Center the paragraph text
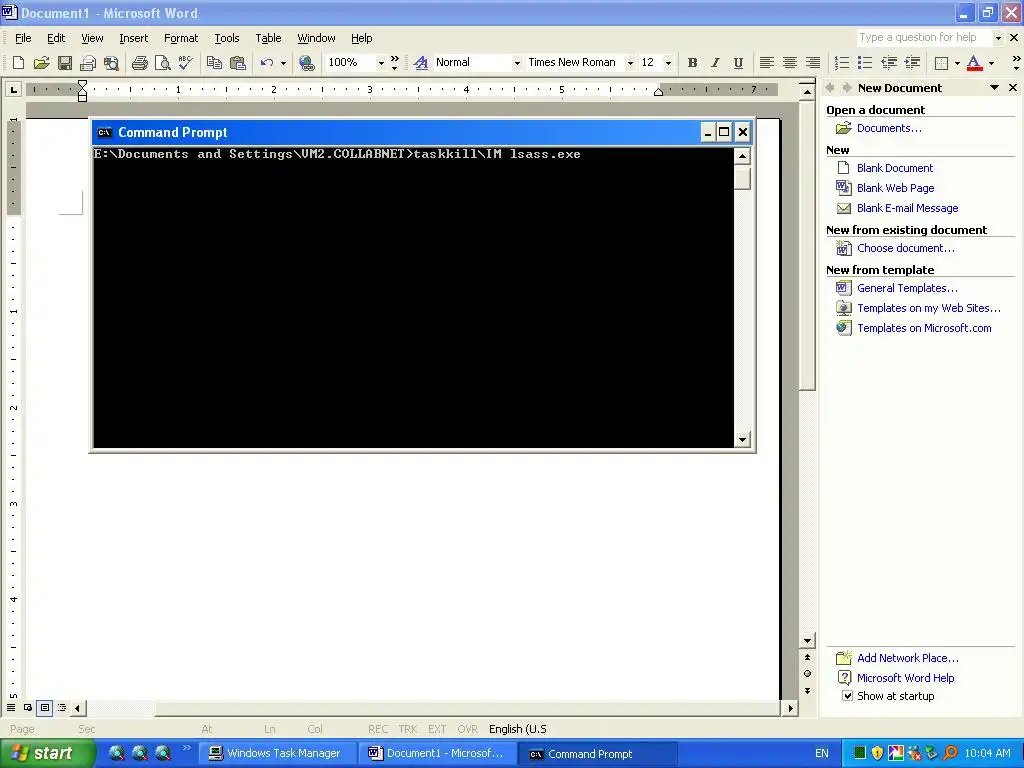The width and height of the screenshot is (1024, 768). pos(790,63)
